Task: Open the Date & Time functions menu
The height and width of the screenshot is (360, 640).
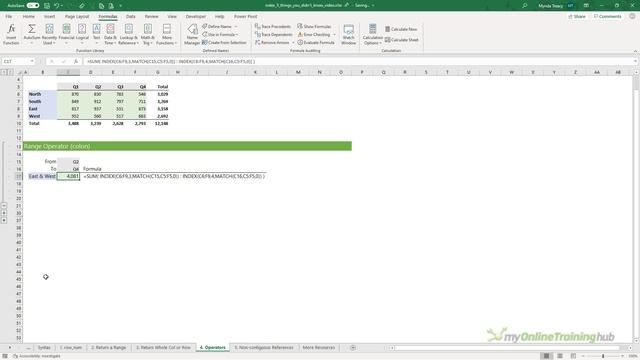Action: (110, 34)
